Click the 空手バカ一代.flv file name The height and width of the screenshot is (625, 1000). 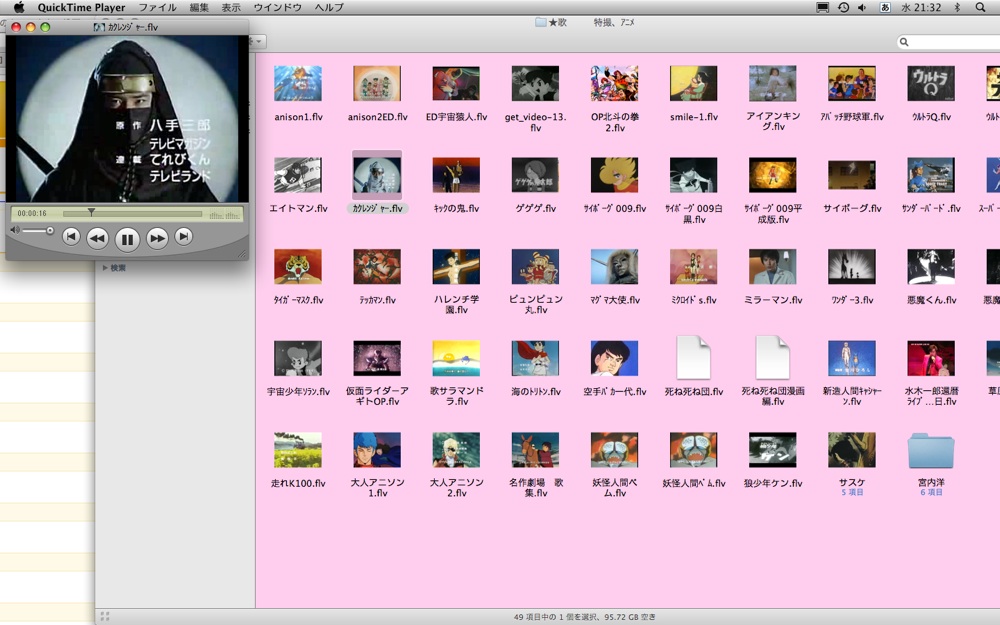[615, 392]
